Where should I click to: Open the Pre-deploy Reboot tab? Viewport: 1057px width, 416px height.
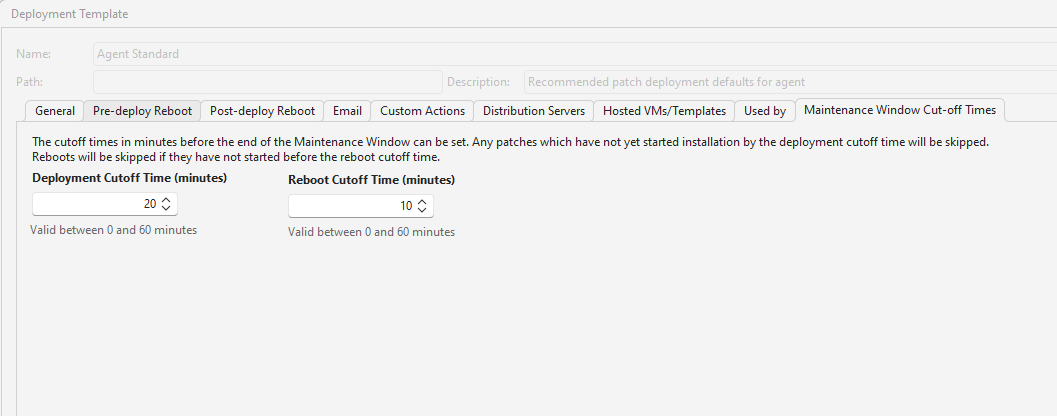142,111
